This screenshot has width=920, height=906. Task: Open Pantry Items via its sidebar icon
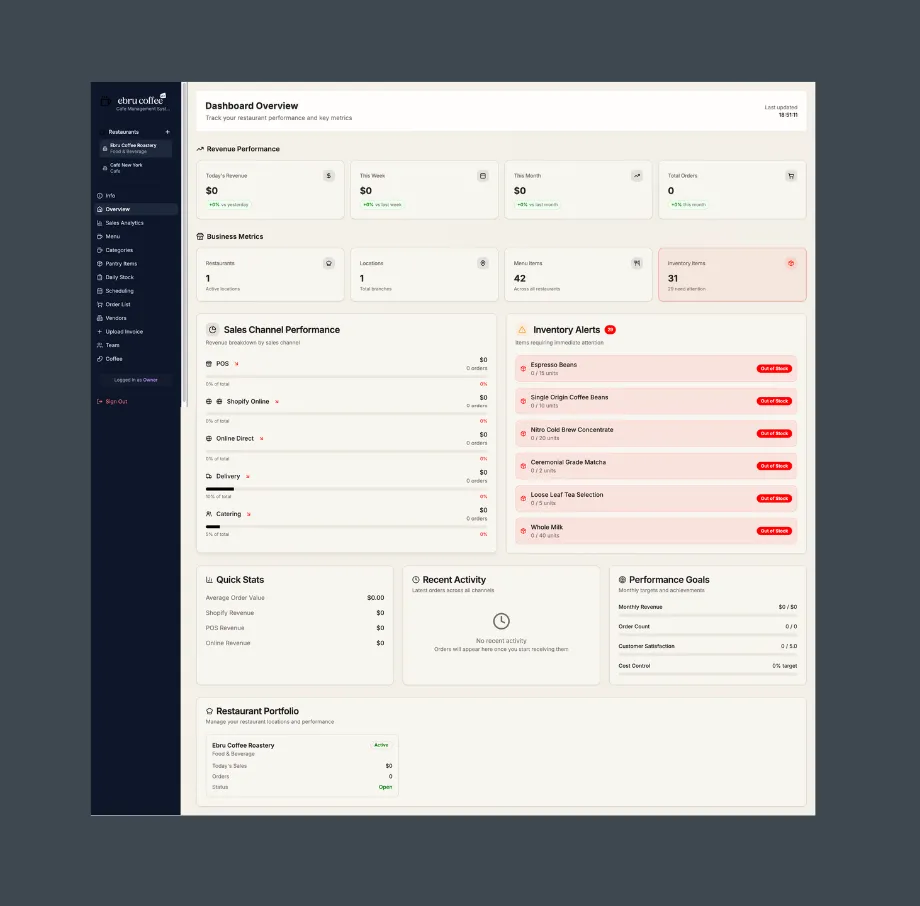click(99, 264)
